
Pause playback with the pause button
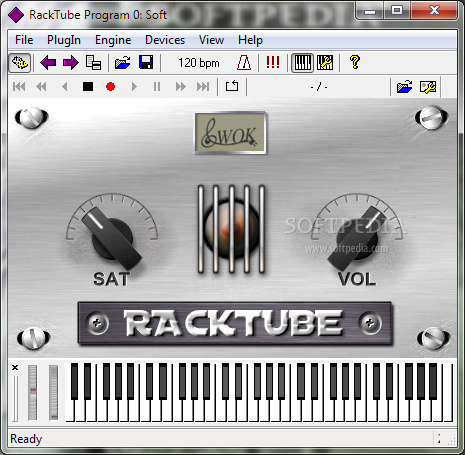(157, 87)
